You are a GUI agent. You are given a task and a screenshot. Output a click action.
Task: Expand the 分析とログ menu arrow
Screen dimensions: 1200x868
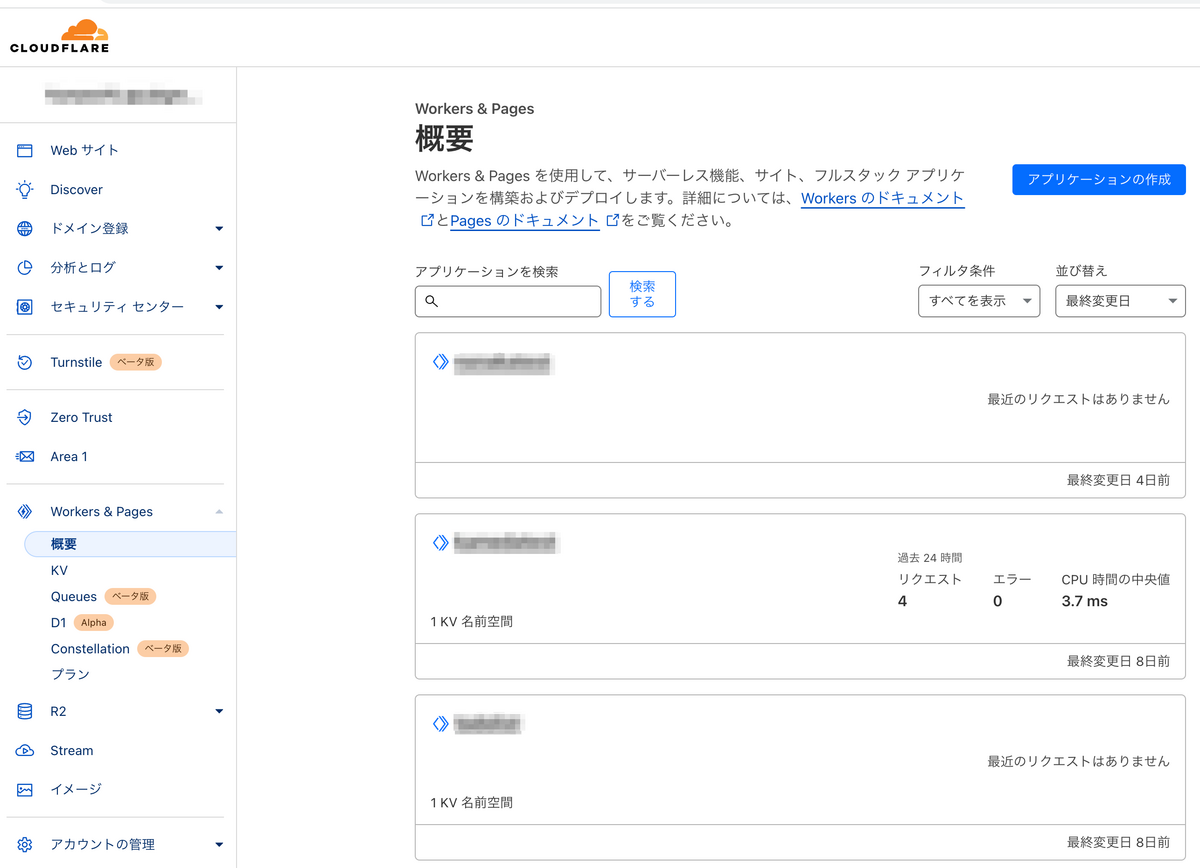(x=219, y=268)
